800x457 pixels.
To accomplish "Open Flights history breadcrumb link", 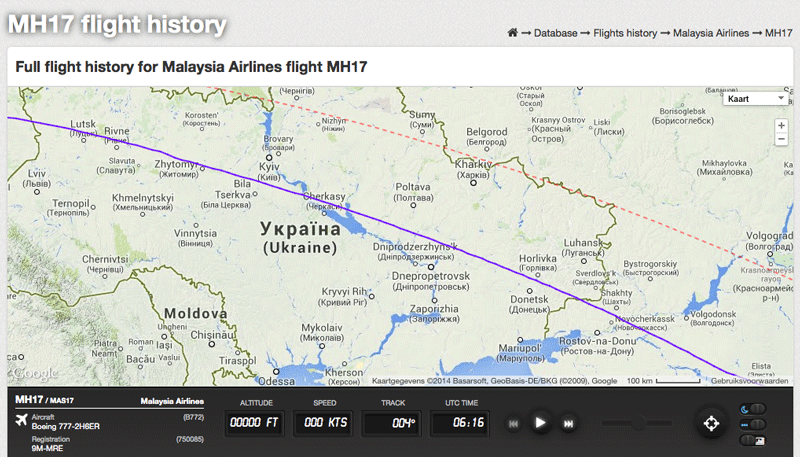I will pos(625,33).
